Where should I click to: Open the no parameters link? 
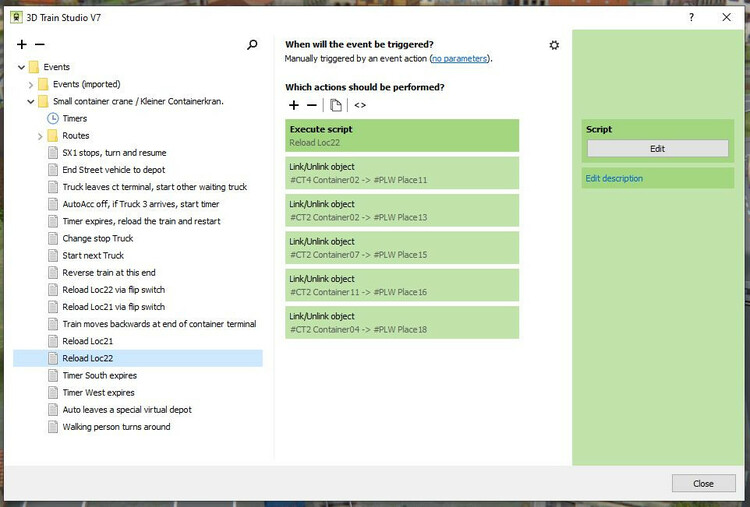point(459,59)
